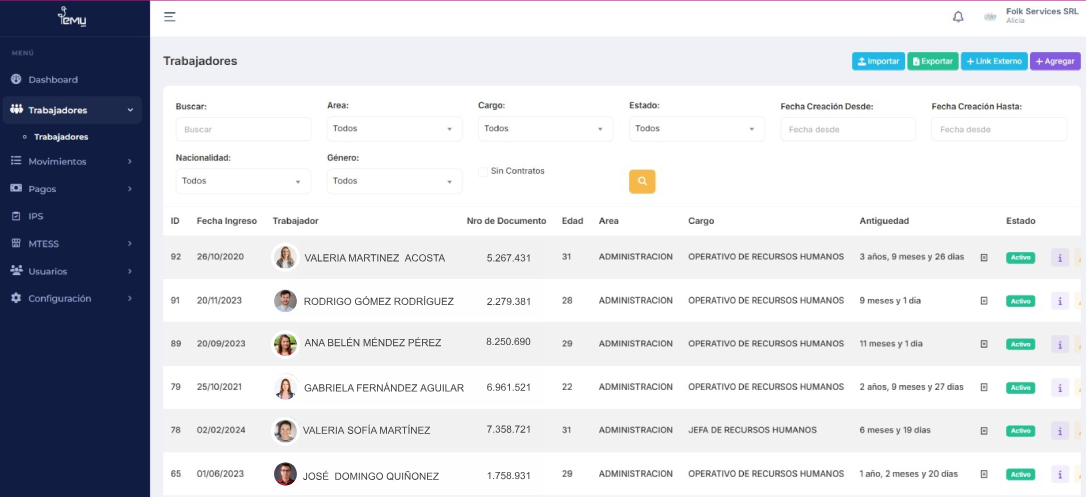Viewport: 1086px width, 497px height.
Task: Expand the Estado filter dropdown
Action: point(696,129)
